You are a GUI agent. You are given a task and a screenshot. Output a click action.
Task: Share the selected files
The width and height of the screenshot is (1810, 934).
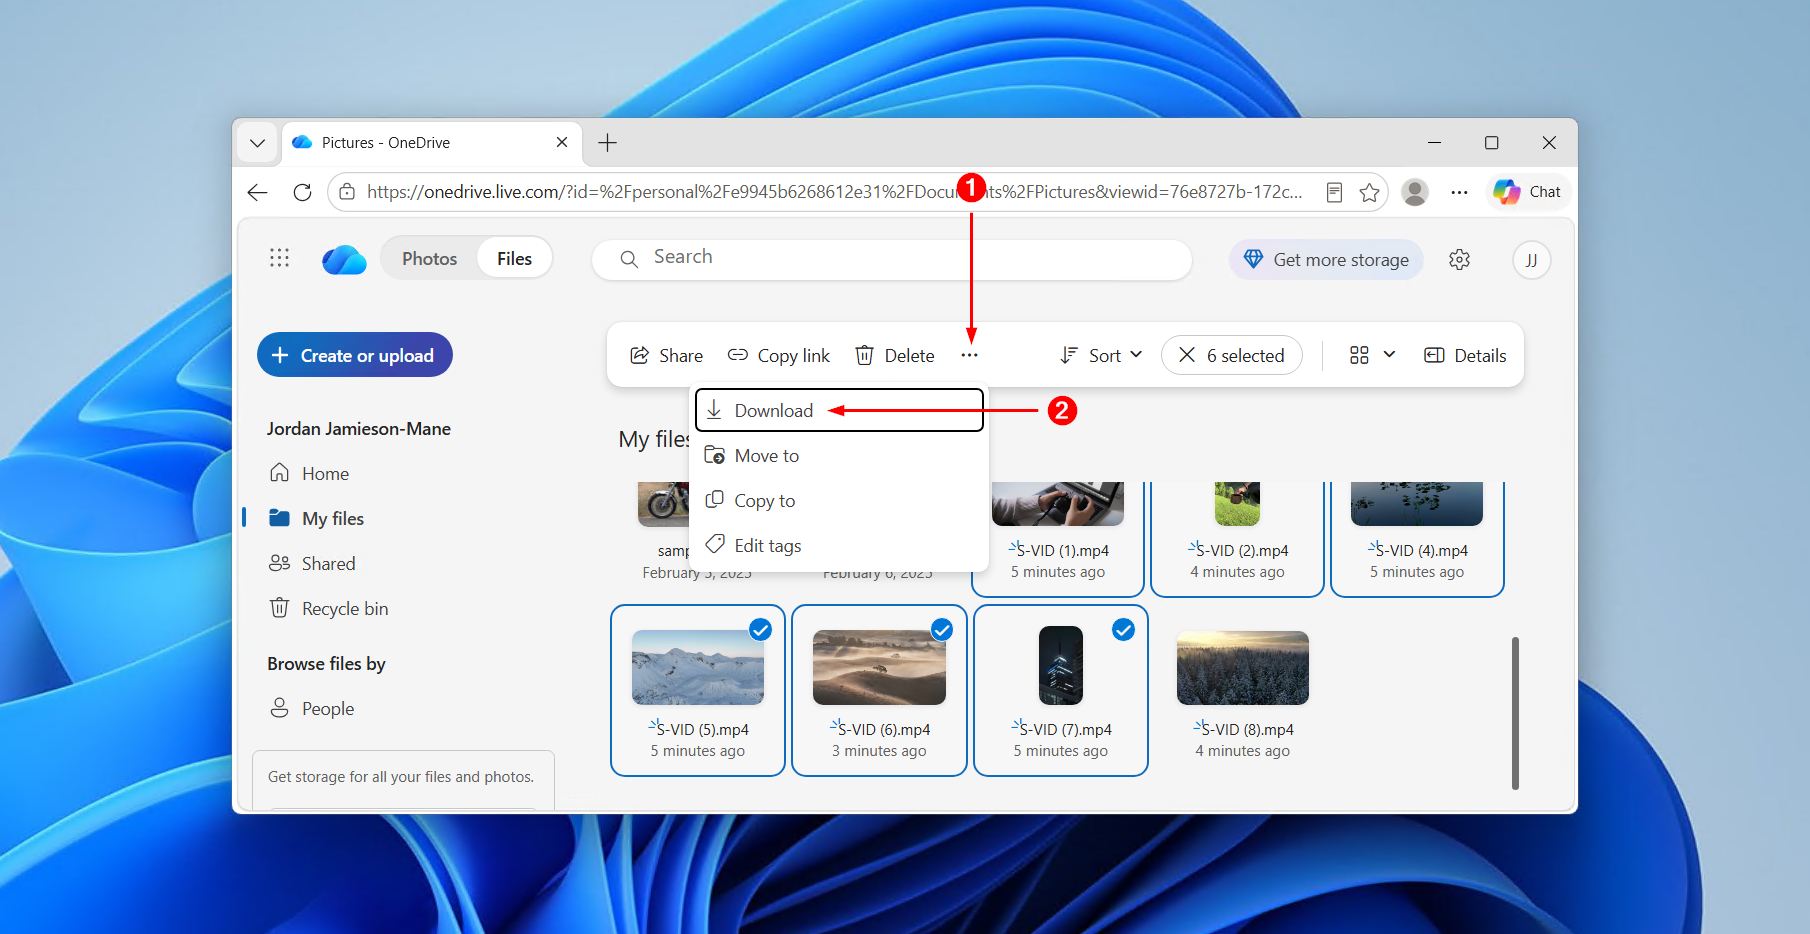[666, 355]
